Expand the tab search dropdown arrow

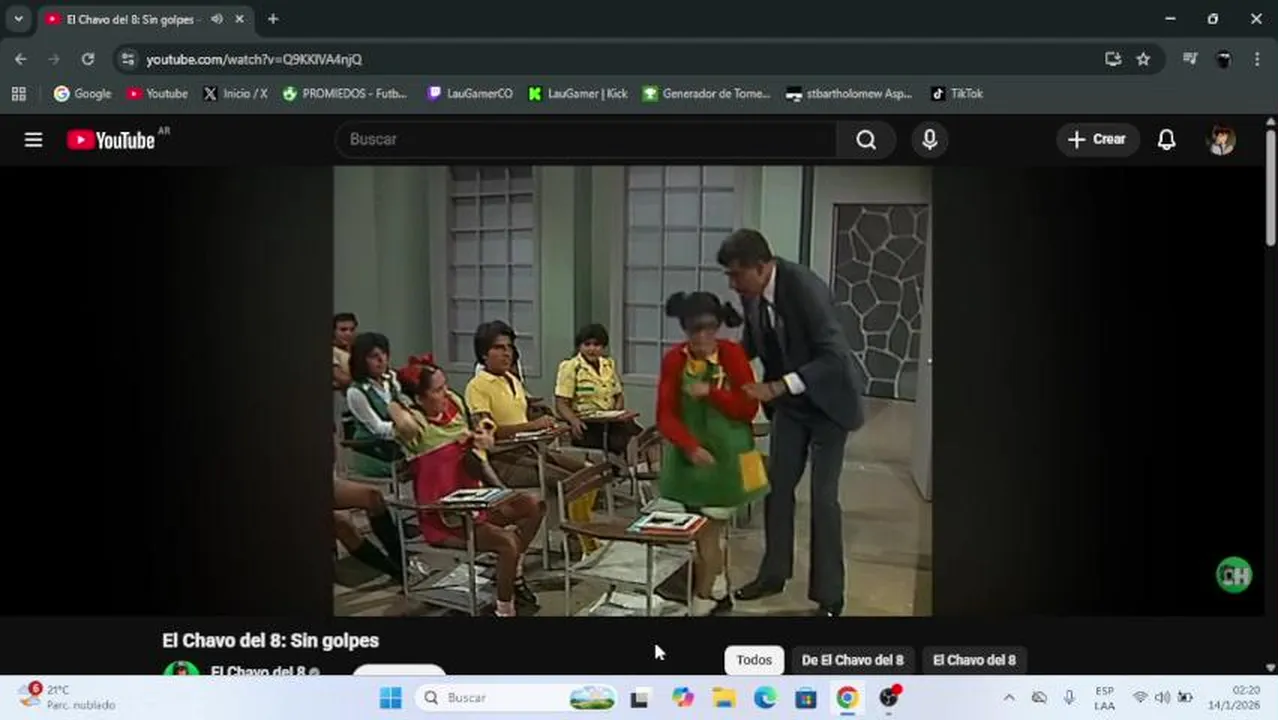click(x=18, y=19)
